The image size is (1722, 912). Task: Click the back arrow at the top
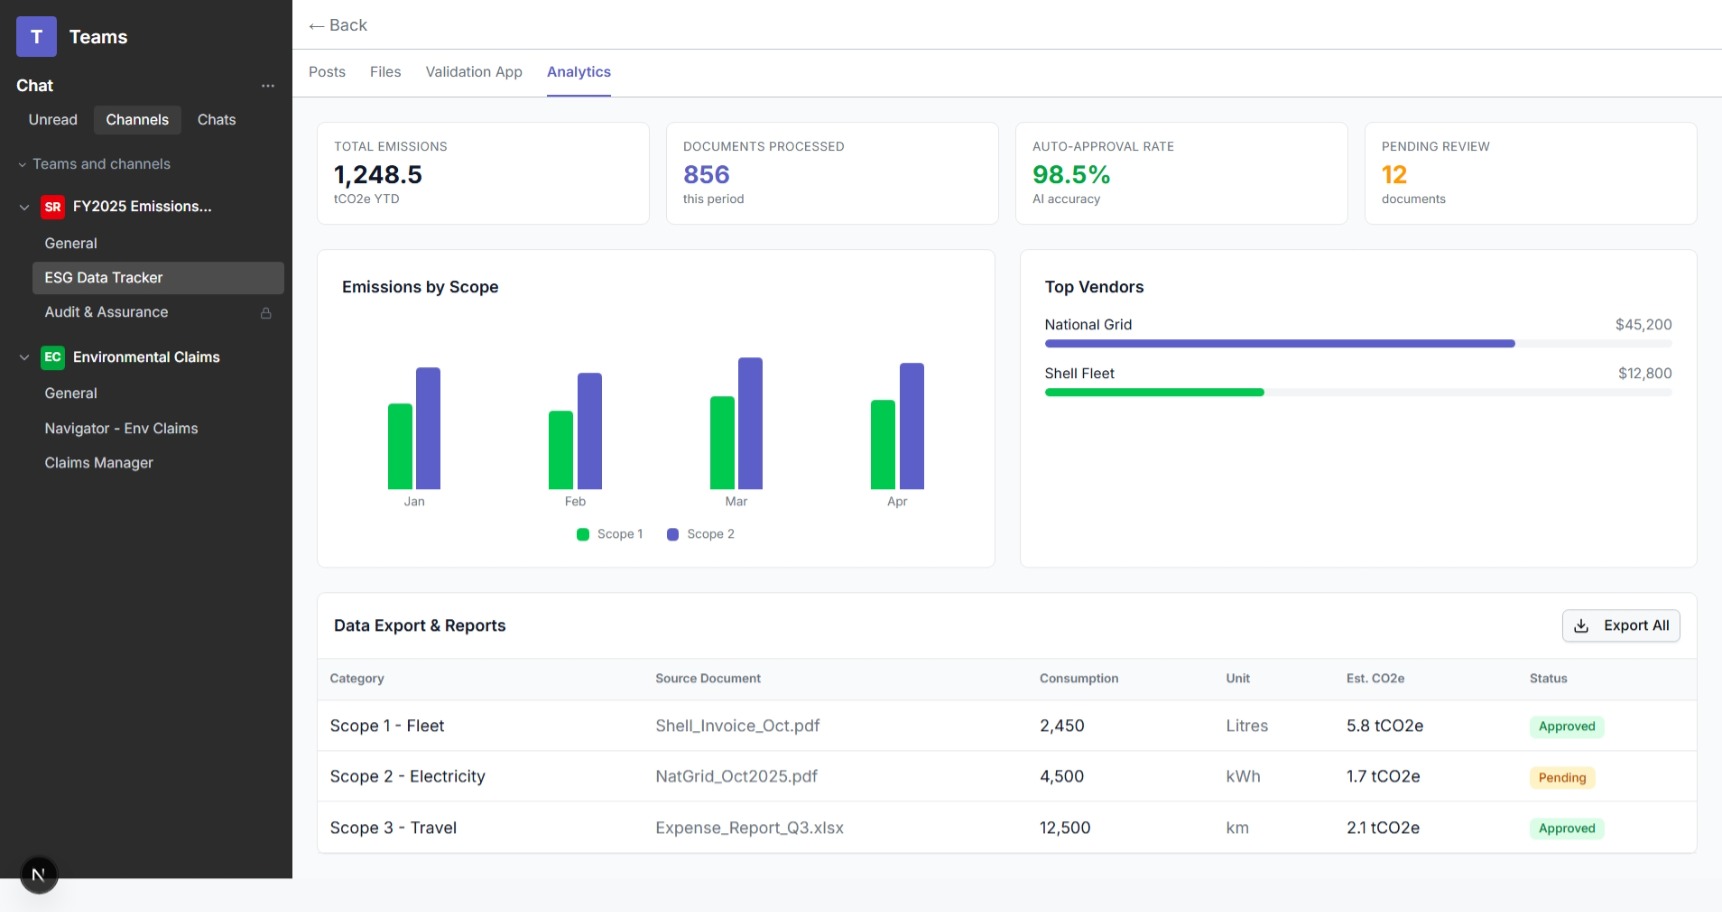315,25
